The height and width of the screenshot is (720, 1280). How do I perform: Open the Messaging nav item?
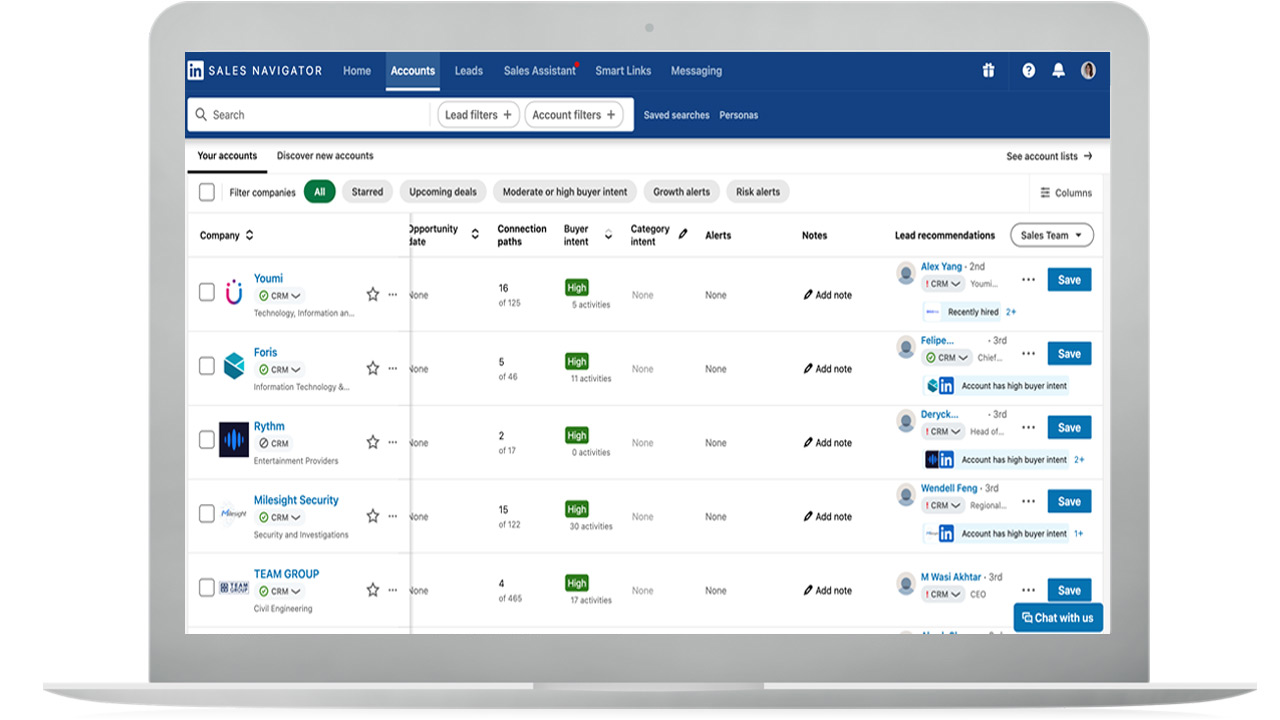pos(696,71)
